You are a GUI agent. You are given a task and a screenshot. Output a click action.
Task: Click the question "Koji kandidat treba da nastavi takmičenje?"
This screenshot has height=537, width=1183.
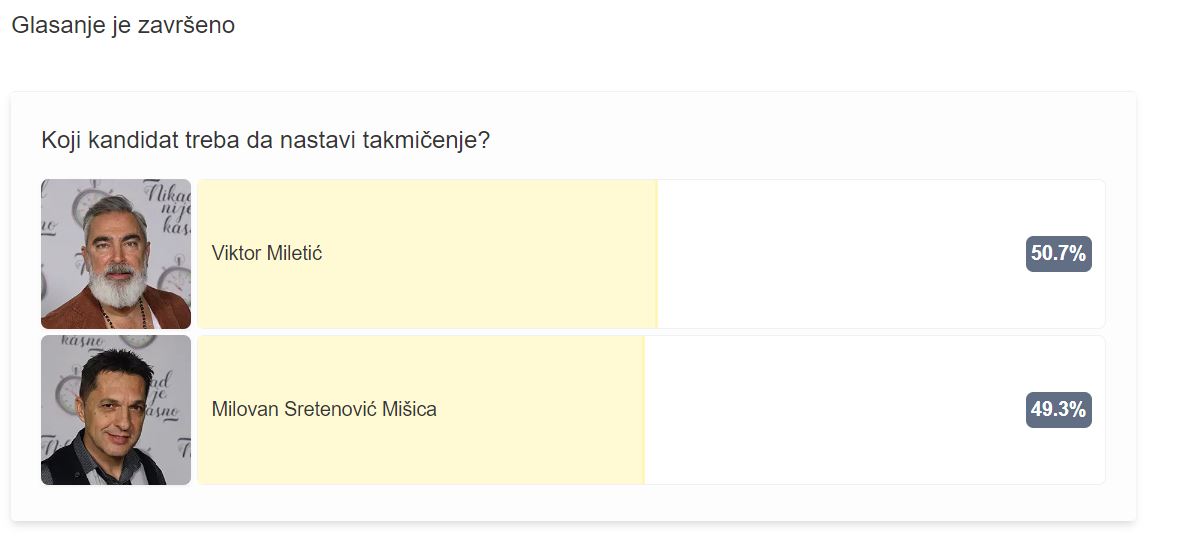pos(266,140)
